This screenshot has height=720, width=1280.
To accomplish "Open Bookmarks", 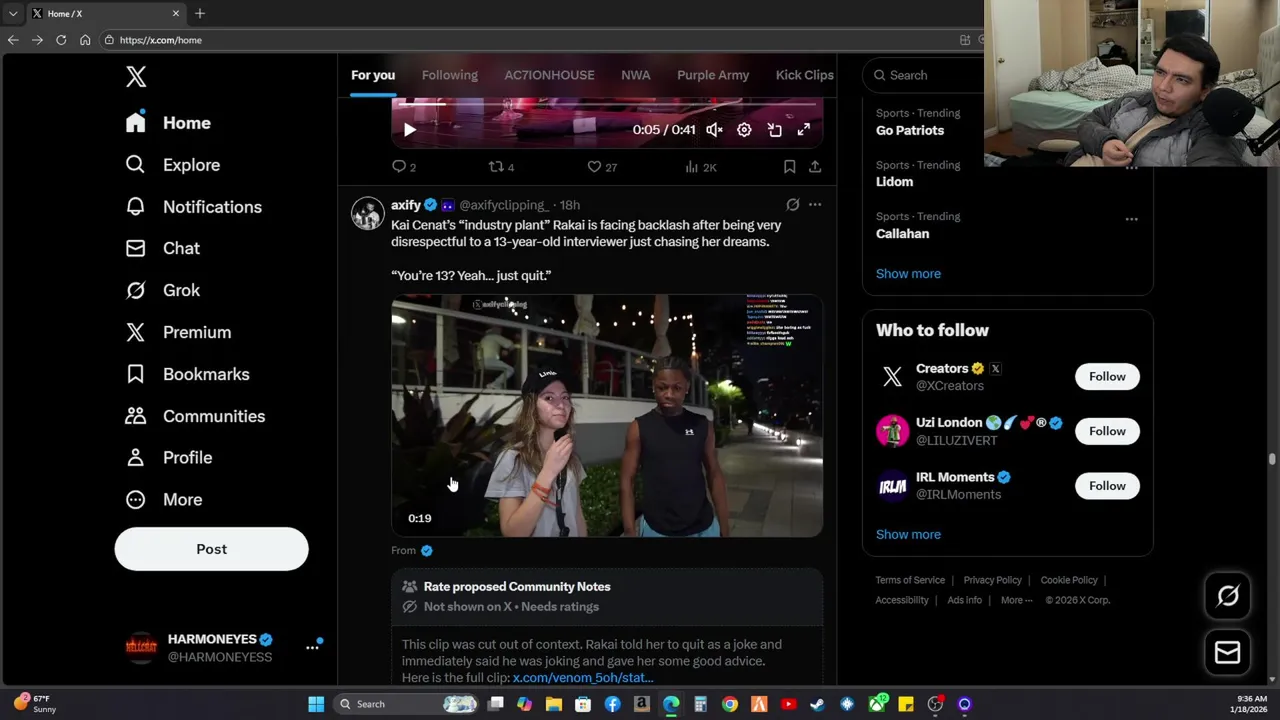I will coord(187,374).
